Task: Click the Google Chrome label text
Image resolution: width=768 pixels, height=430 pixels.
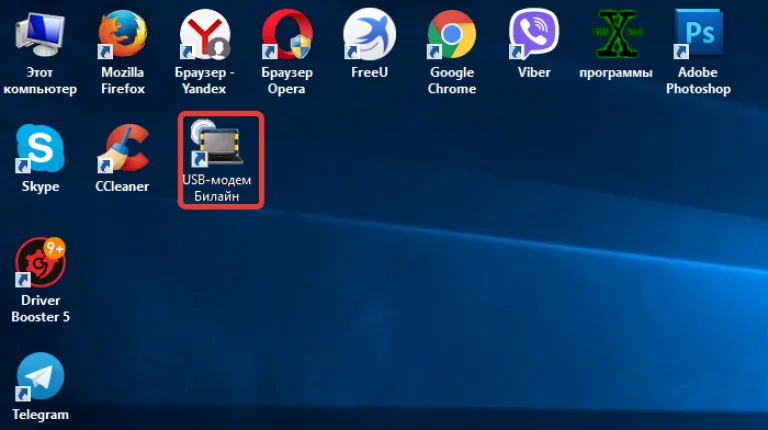Action: tap(452, 80)
